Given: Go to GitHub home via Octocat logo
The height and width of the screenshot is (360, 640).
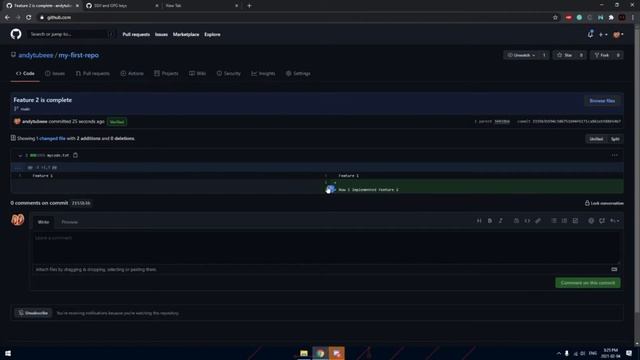Looking at the screenshot, I should click(x=16, y=34).
